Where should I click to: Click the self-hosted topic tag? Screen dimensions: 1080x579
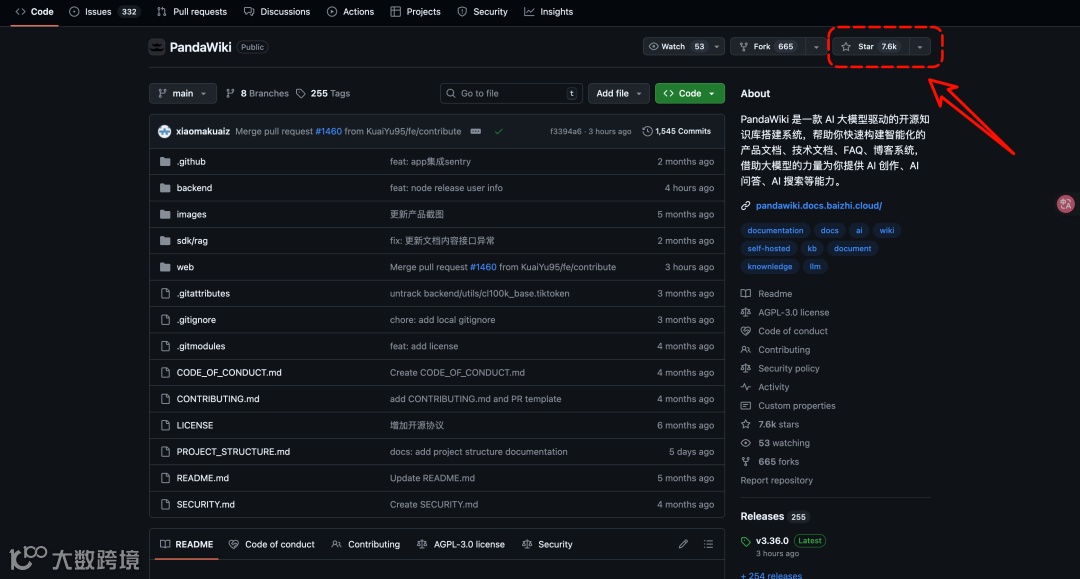[x=769, y=249]
